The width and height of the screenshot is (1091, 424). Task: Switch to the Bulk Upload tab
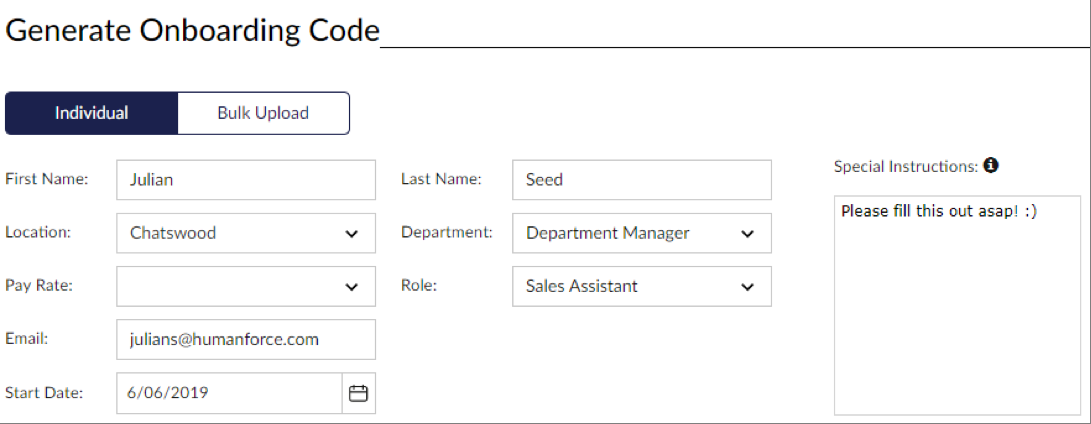[x=263, y=113]
